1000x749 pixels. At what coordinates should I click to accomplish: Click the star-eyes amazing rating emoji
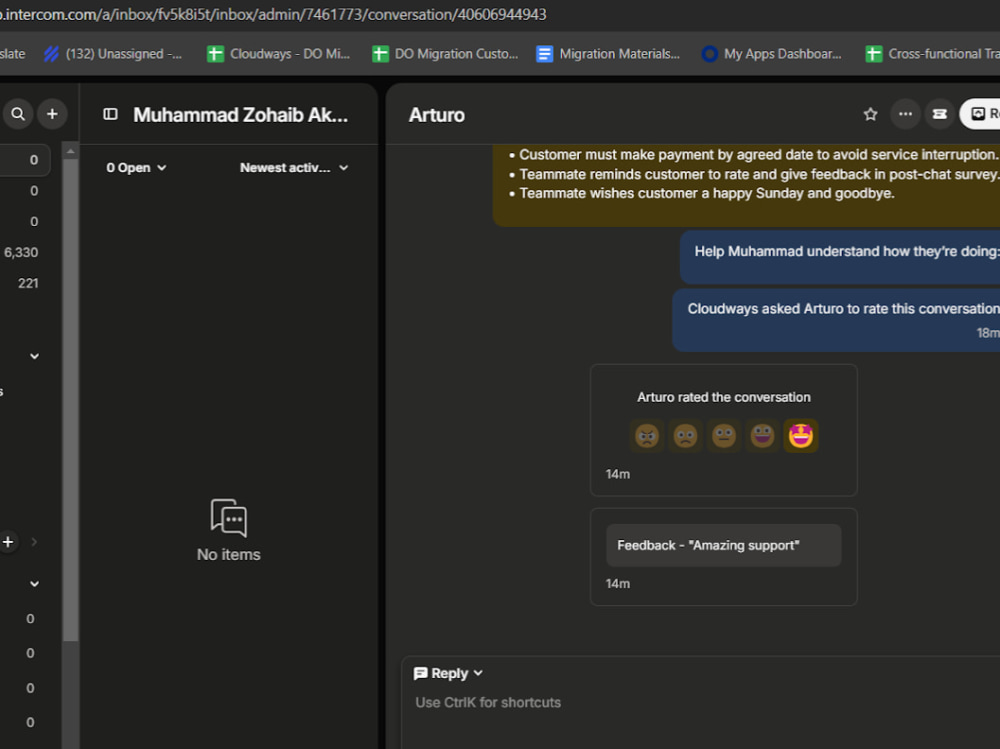[801, 436]
